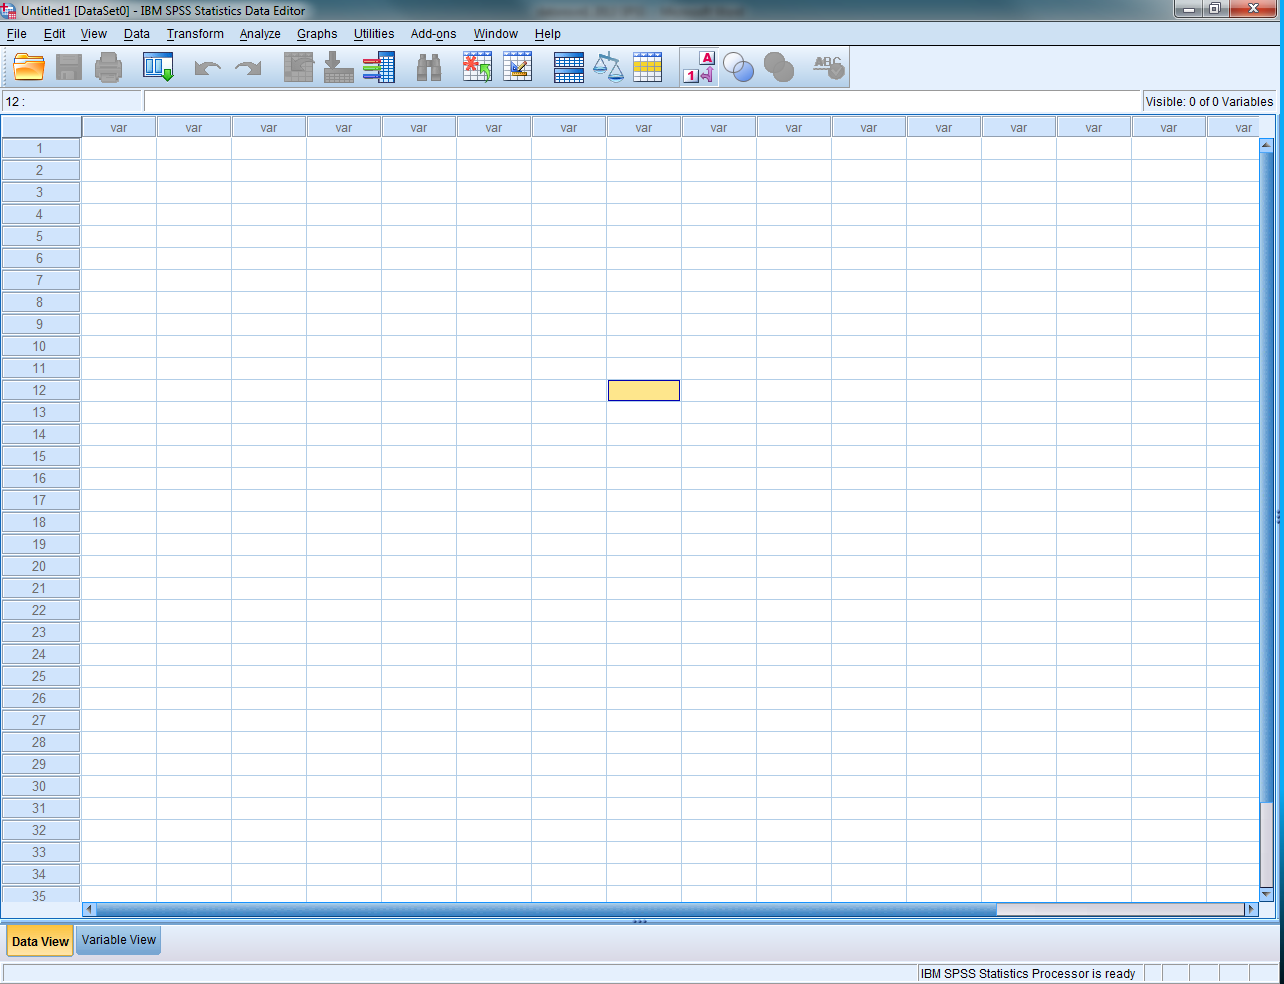Open the Variables info icon
1284x984 pixels.
[x=378, y=68]
